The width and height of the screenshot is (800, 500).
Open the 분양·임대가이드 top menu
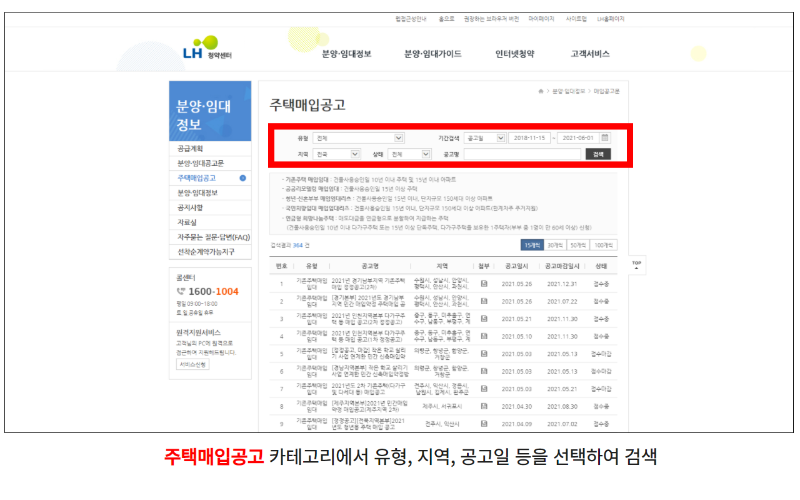coord(433,54)
